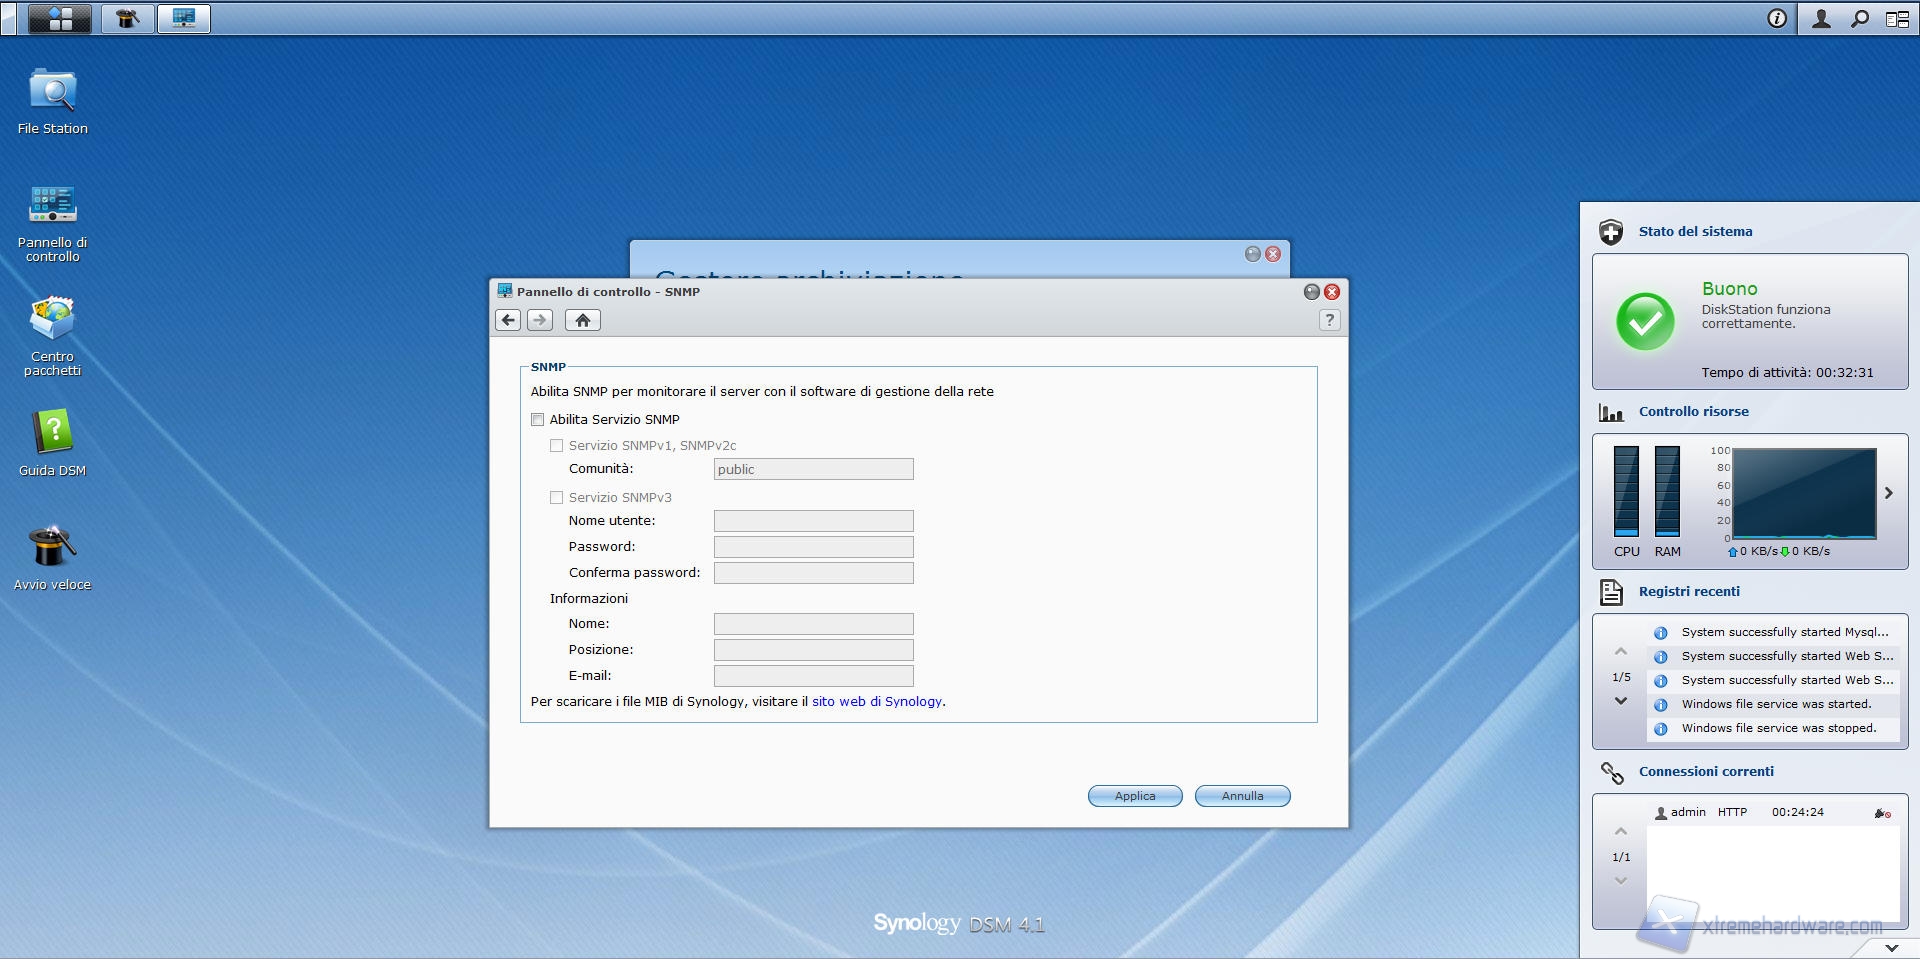Open the user account icon menu

1821,18
